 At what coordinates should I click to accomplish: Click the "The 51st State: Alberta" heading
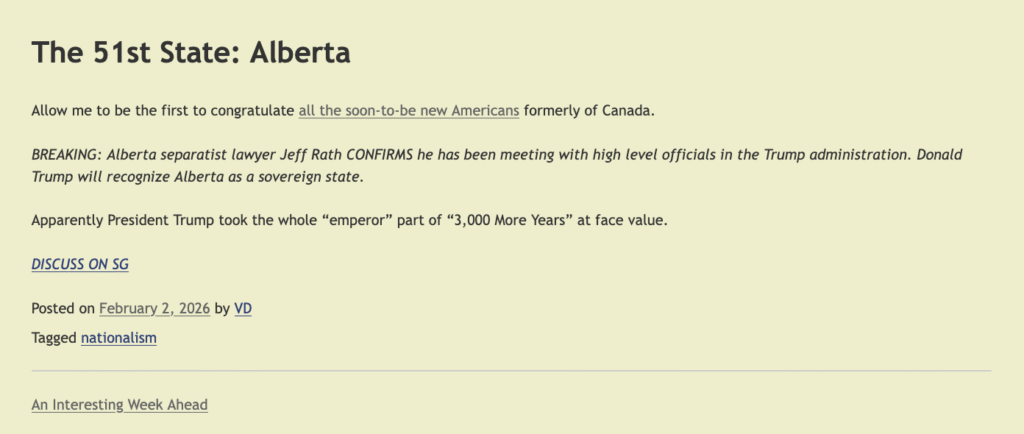pos(190,52)
